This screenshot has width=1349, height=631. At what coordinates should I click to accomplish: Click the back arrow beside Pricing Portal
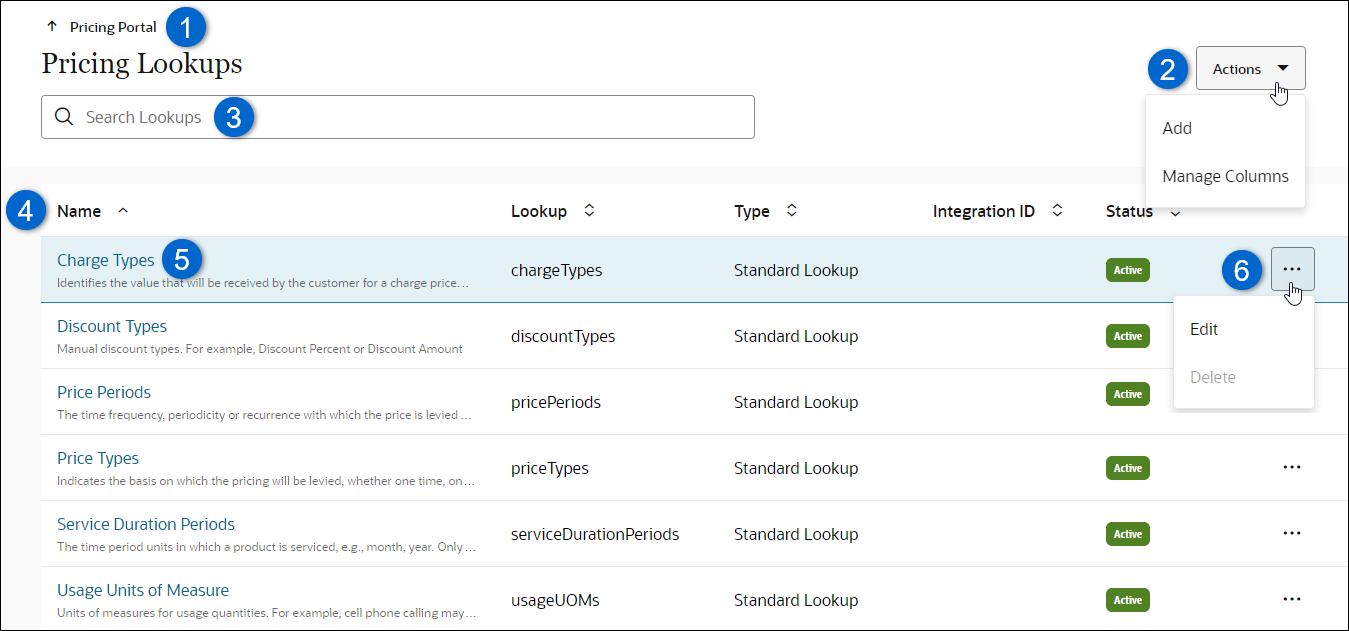click(52, 26)
